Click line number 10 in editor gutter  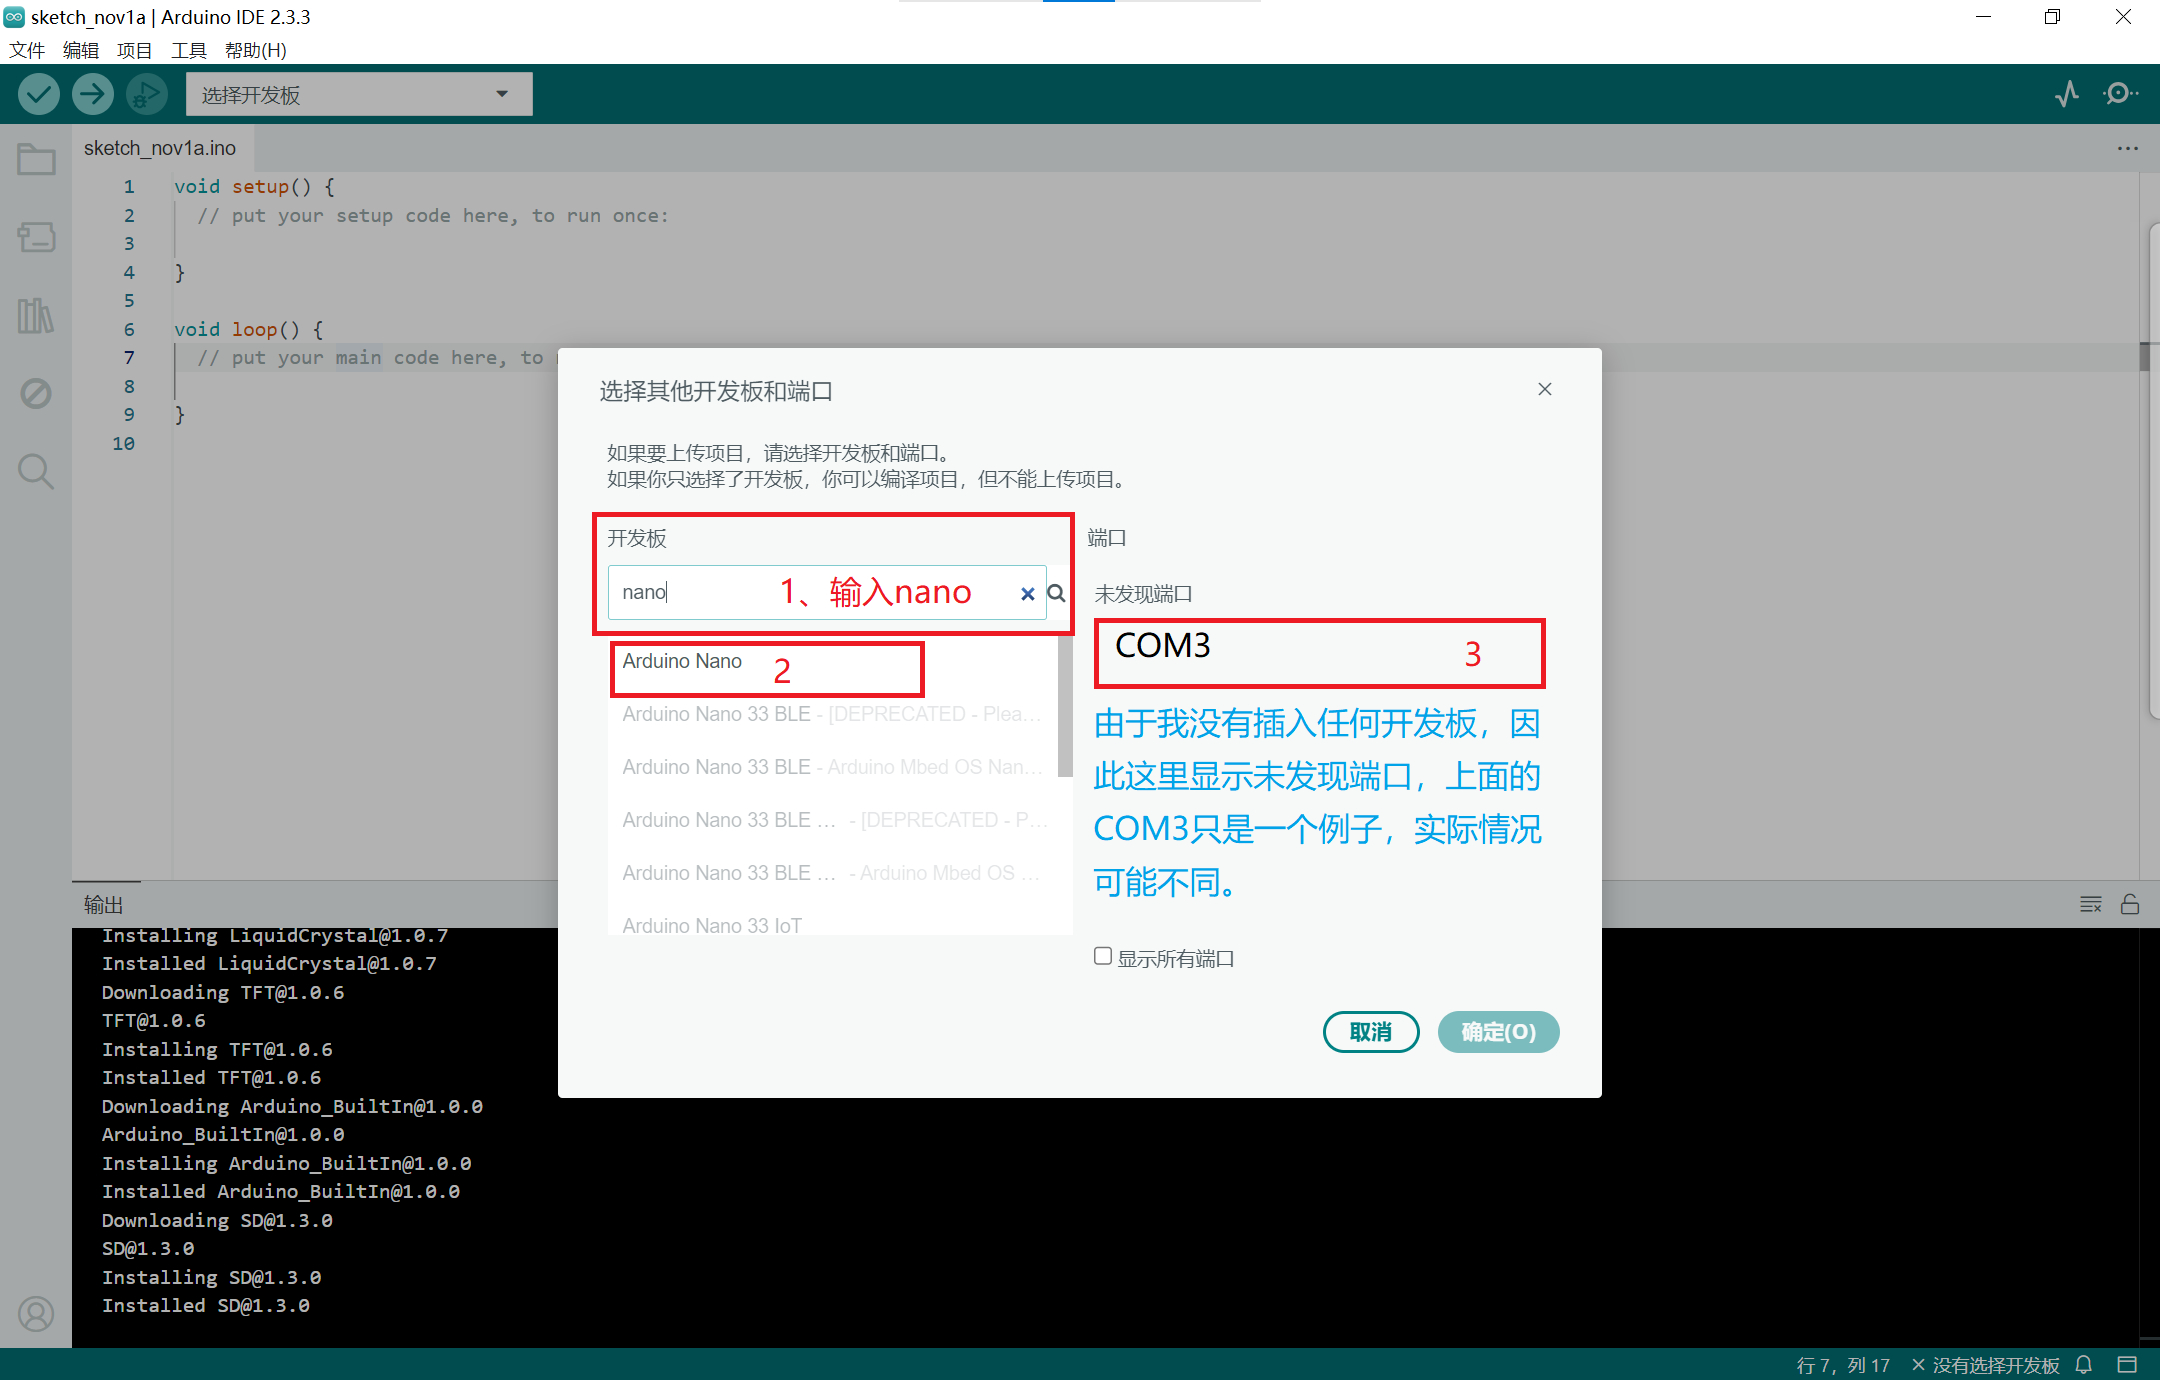pyautogui.click(x=123, y=443)
